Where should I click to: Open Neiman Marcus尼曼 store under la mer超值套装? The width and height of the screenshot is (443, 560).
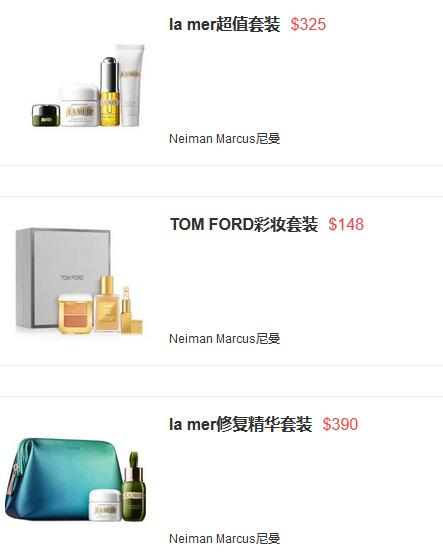point(224,139)
